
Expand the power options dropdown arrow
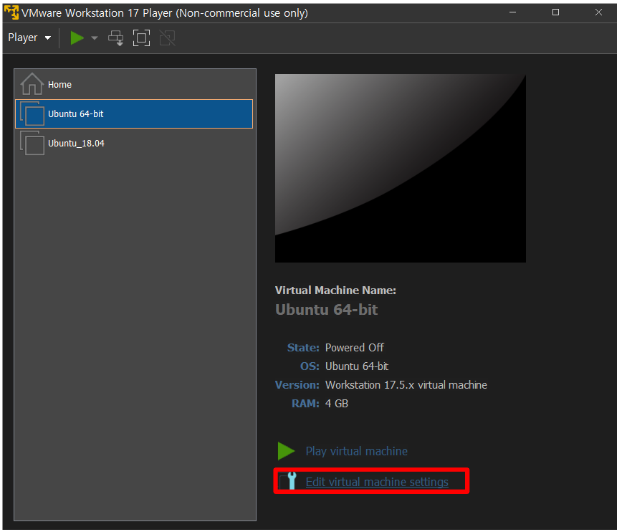94,38
